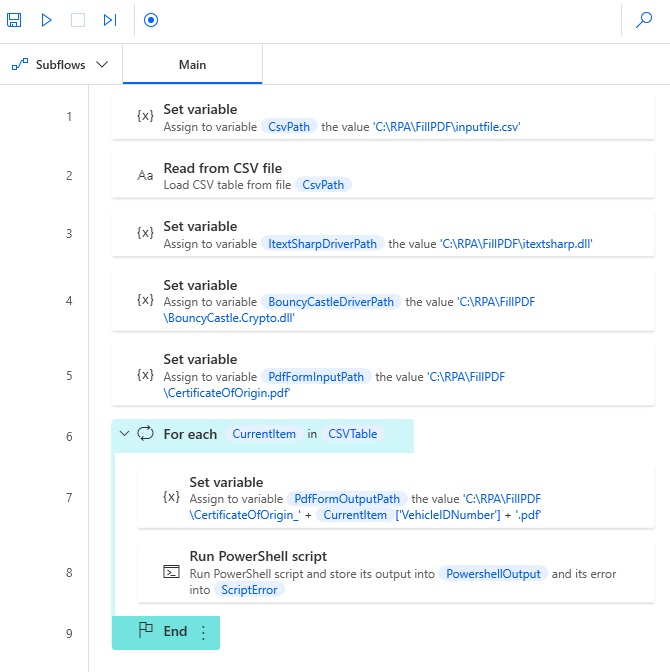Select the Read from CSV file action
The height and width of the screenshot is (672, 670).
383,176
